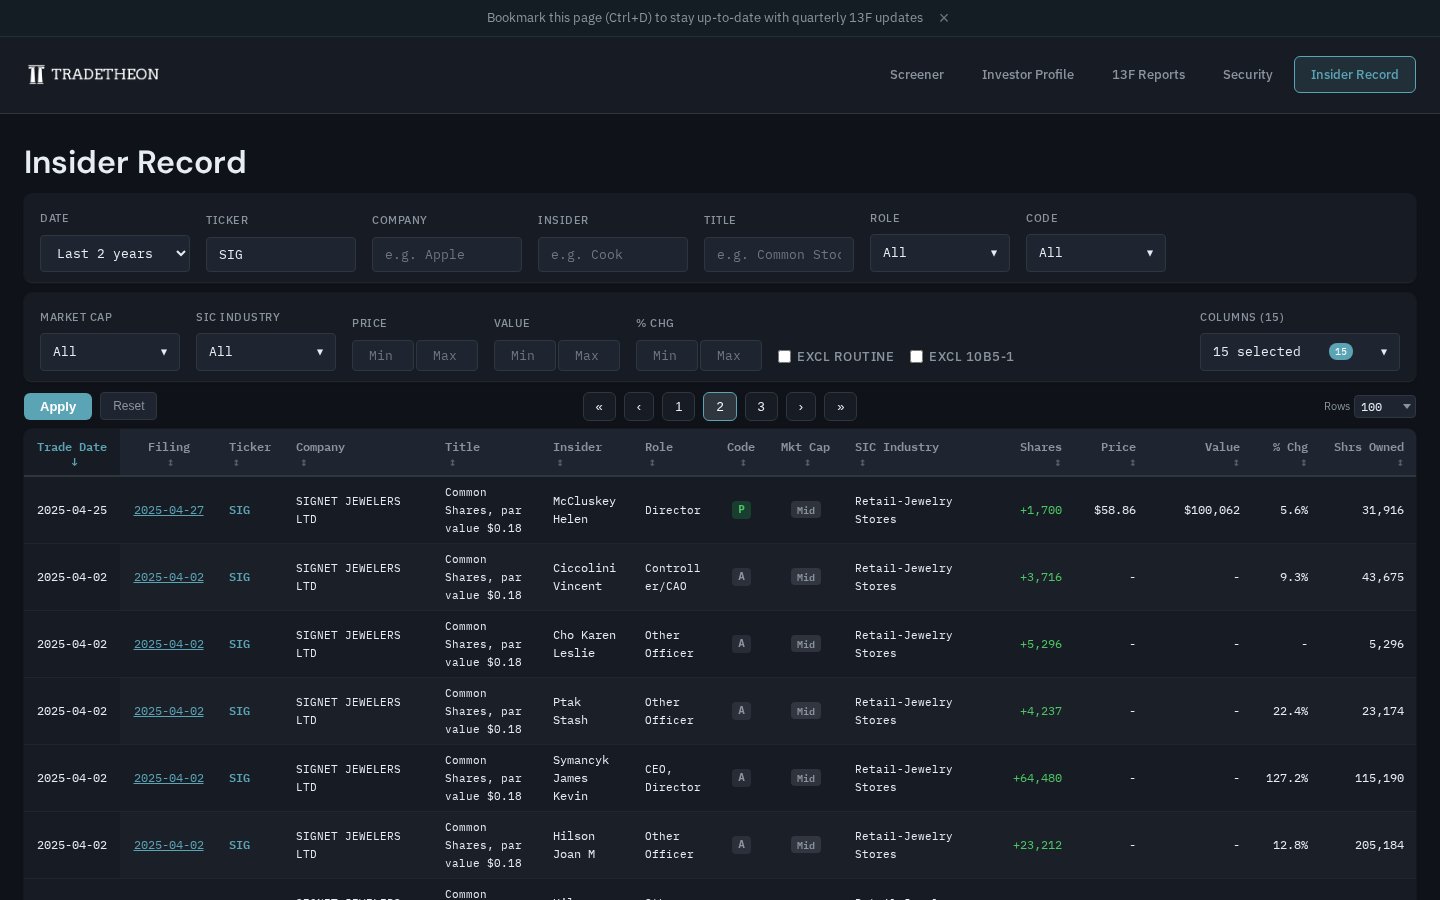Open the Code filter dropdown
This screenshot has height=900, width=1440.
[x=1096, y=253]
